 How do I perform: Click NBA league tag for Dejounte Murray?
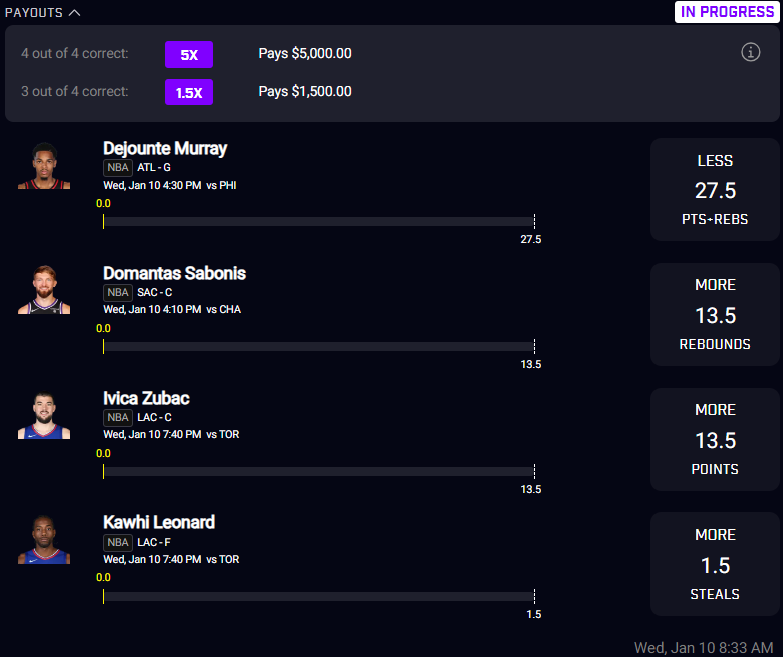(x=118, y=168)
